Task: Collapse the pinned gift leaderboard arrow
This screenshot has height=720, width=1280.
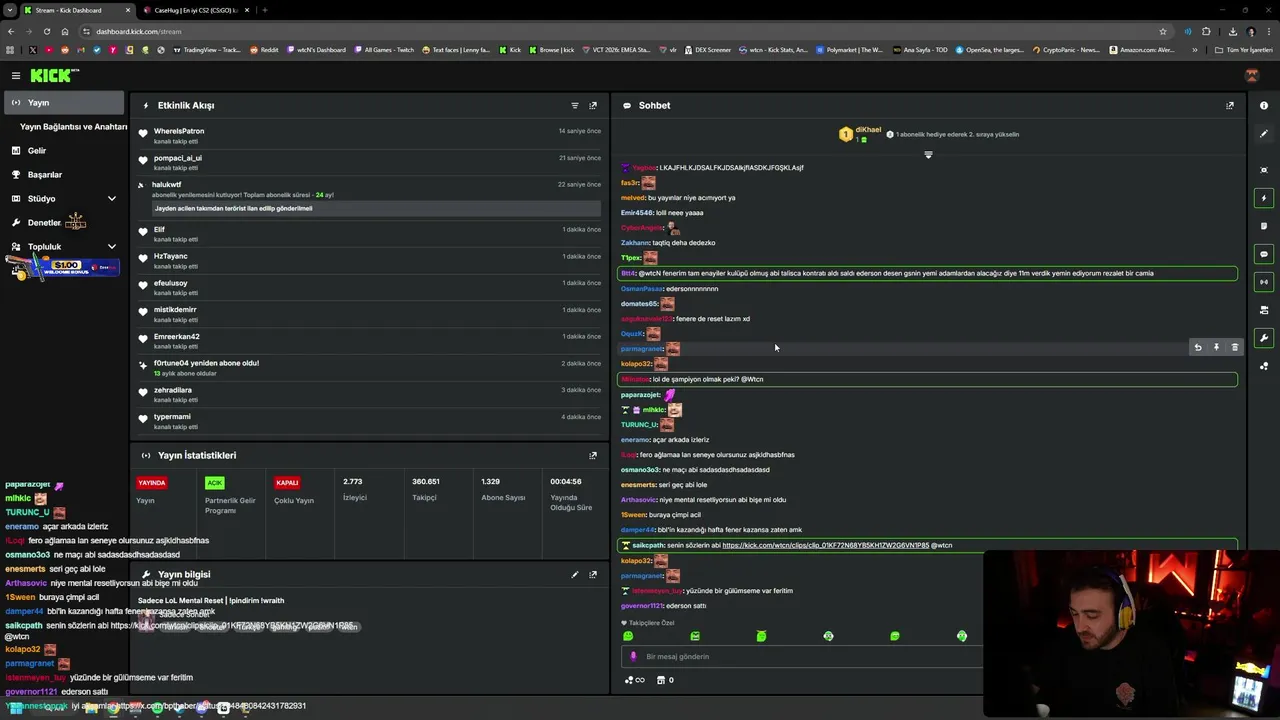Action: [928, 155]
